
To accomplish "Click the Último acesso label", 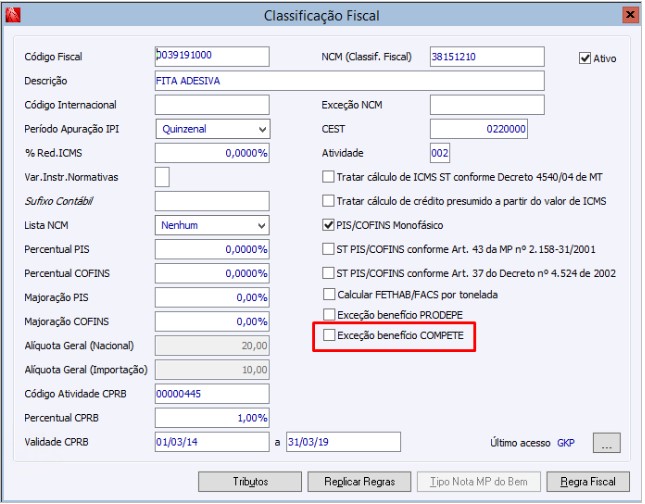I will (x=520, y=443).
